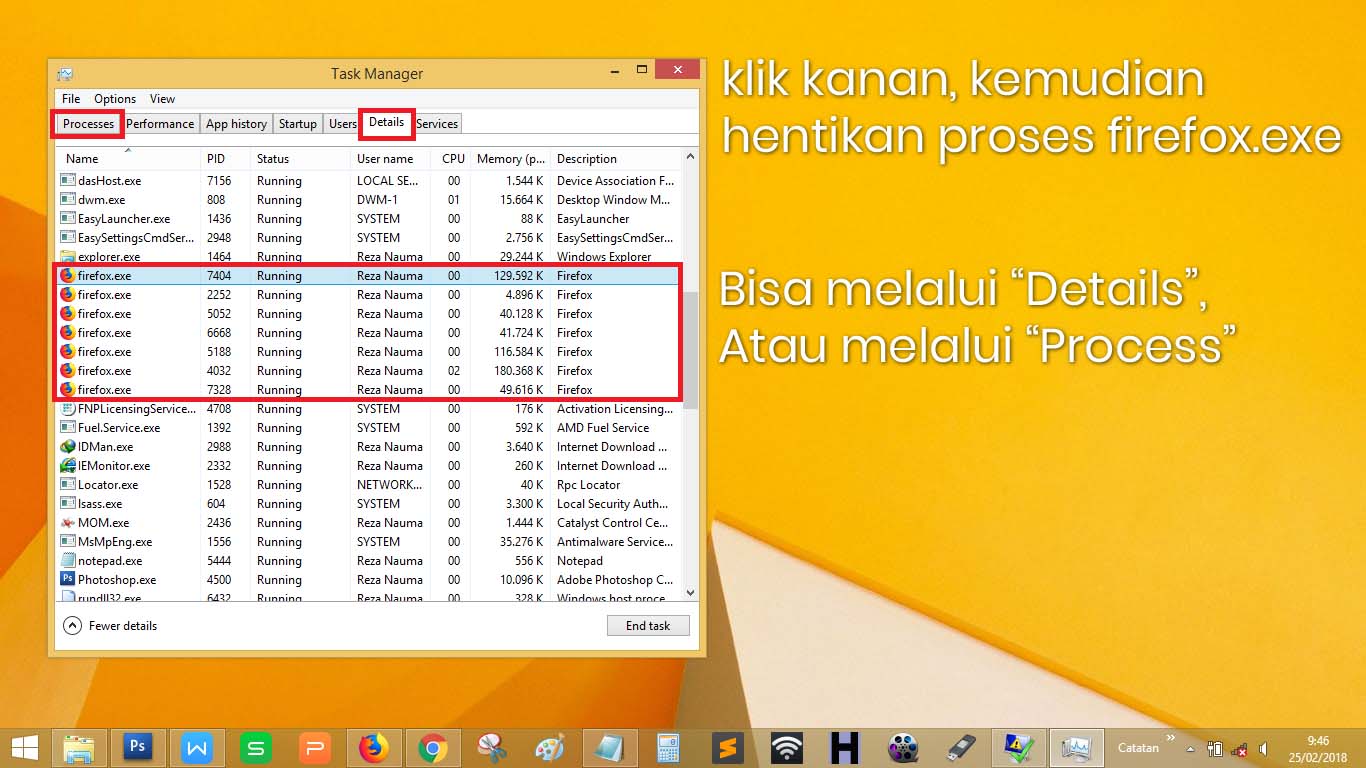
Task: Sort by the Description column header
Action: pos(615,158)
